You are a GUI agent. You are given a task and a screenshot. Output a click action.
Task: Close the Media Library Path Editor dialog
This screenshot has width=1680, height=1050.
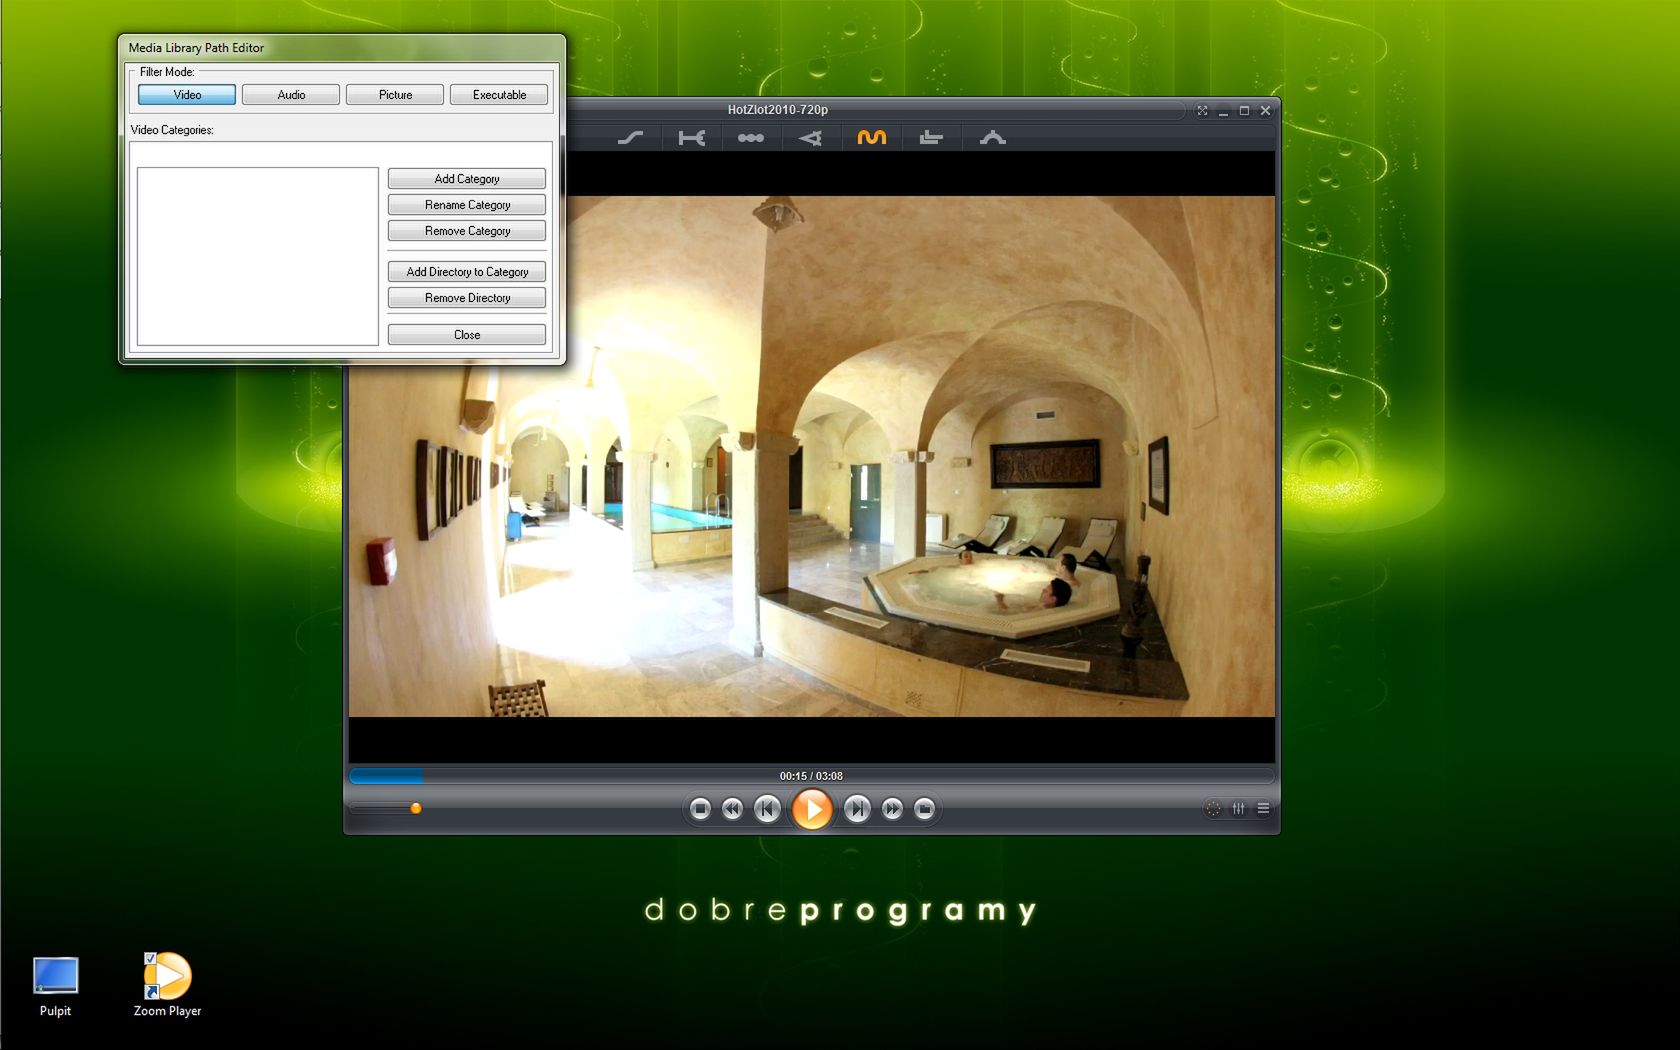pyautogui.click(x=467, y=335)
